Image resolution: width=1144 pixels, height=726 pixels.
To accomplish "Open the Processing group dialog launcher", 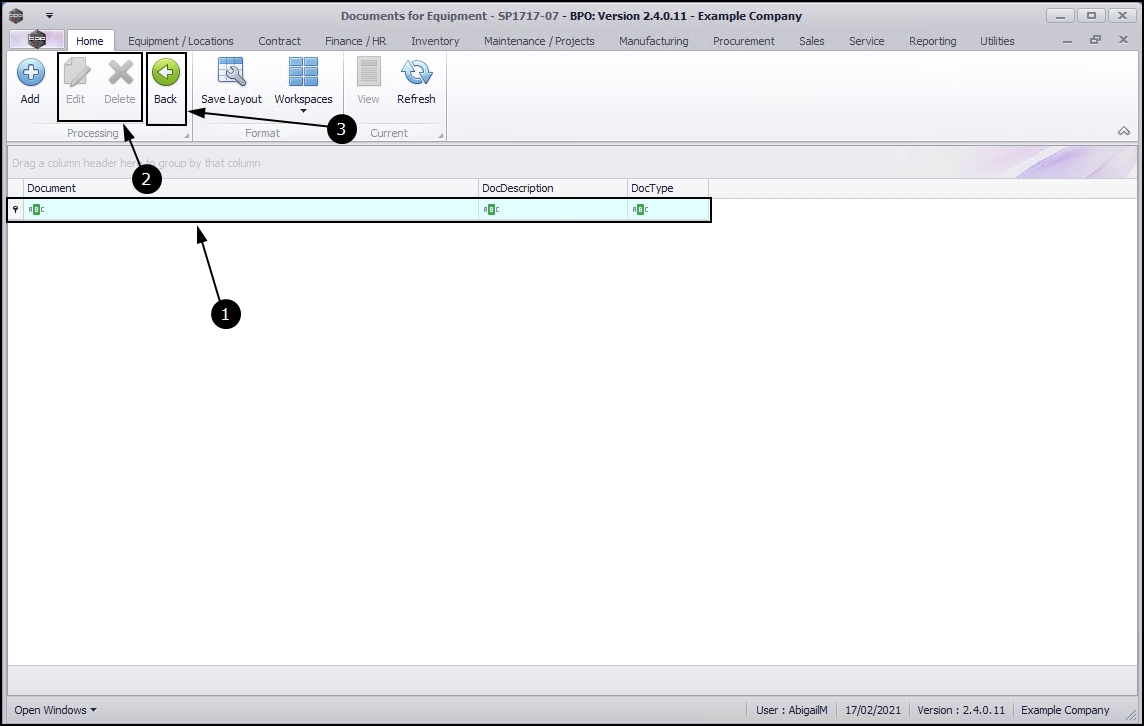I will 187,136.
